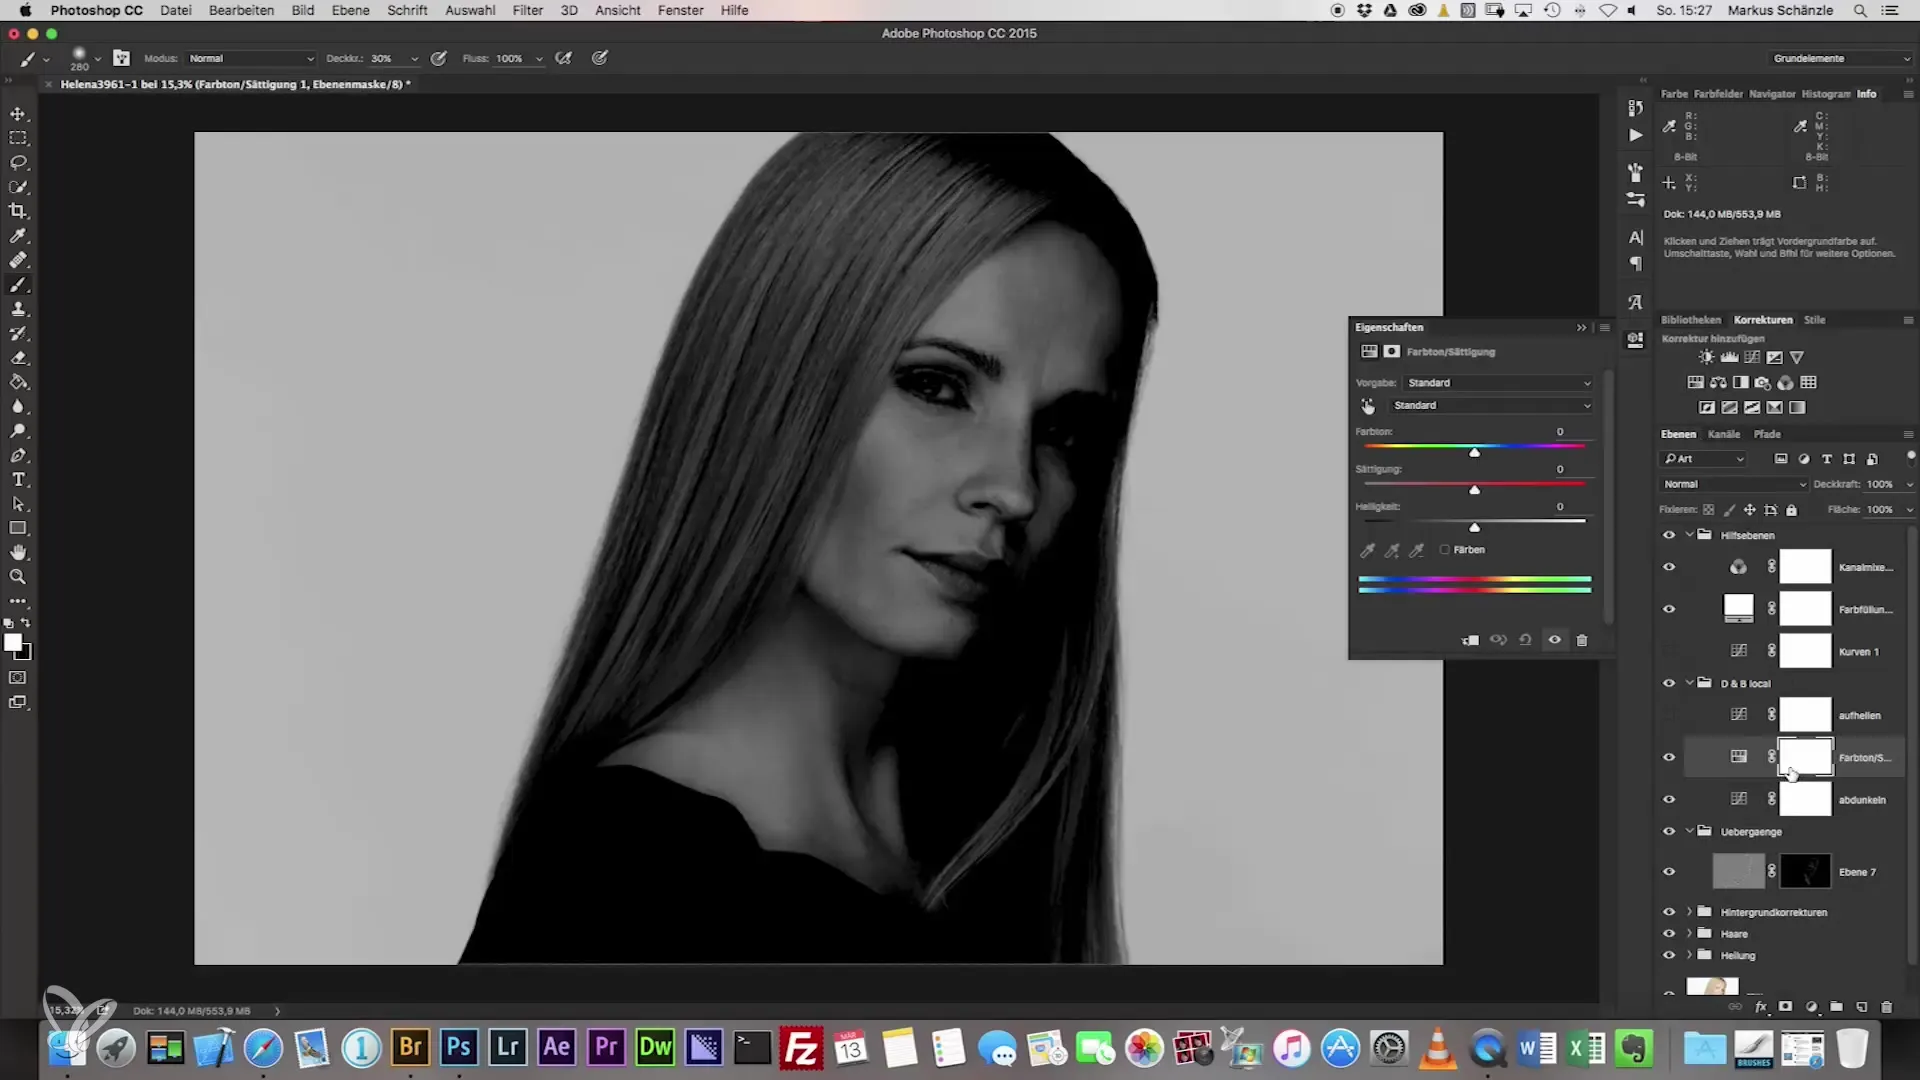
Task: Clip adjustment to layer below icon
Action: [x=1470, y=640]
